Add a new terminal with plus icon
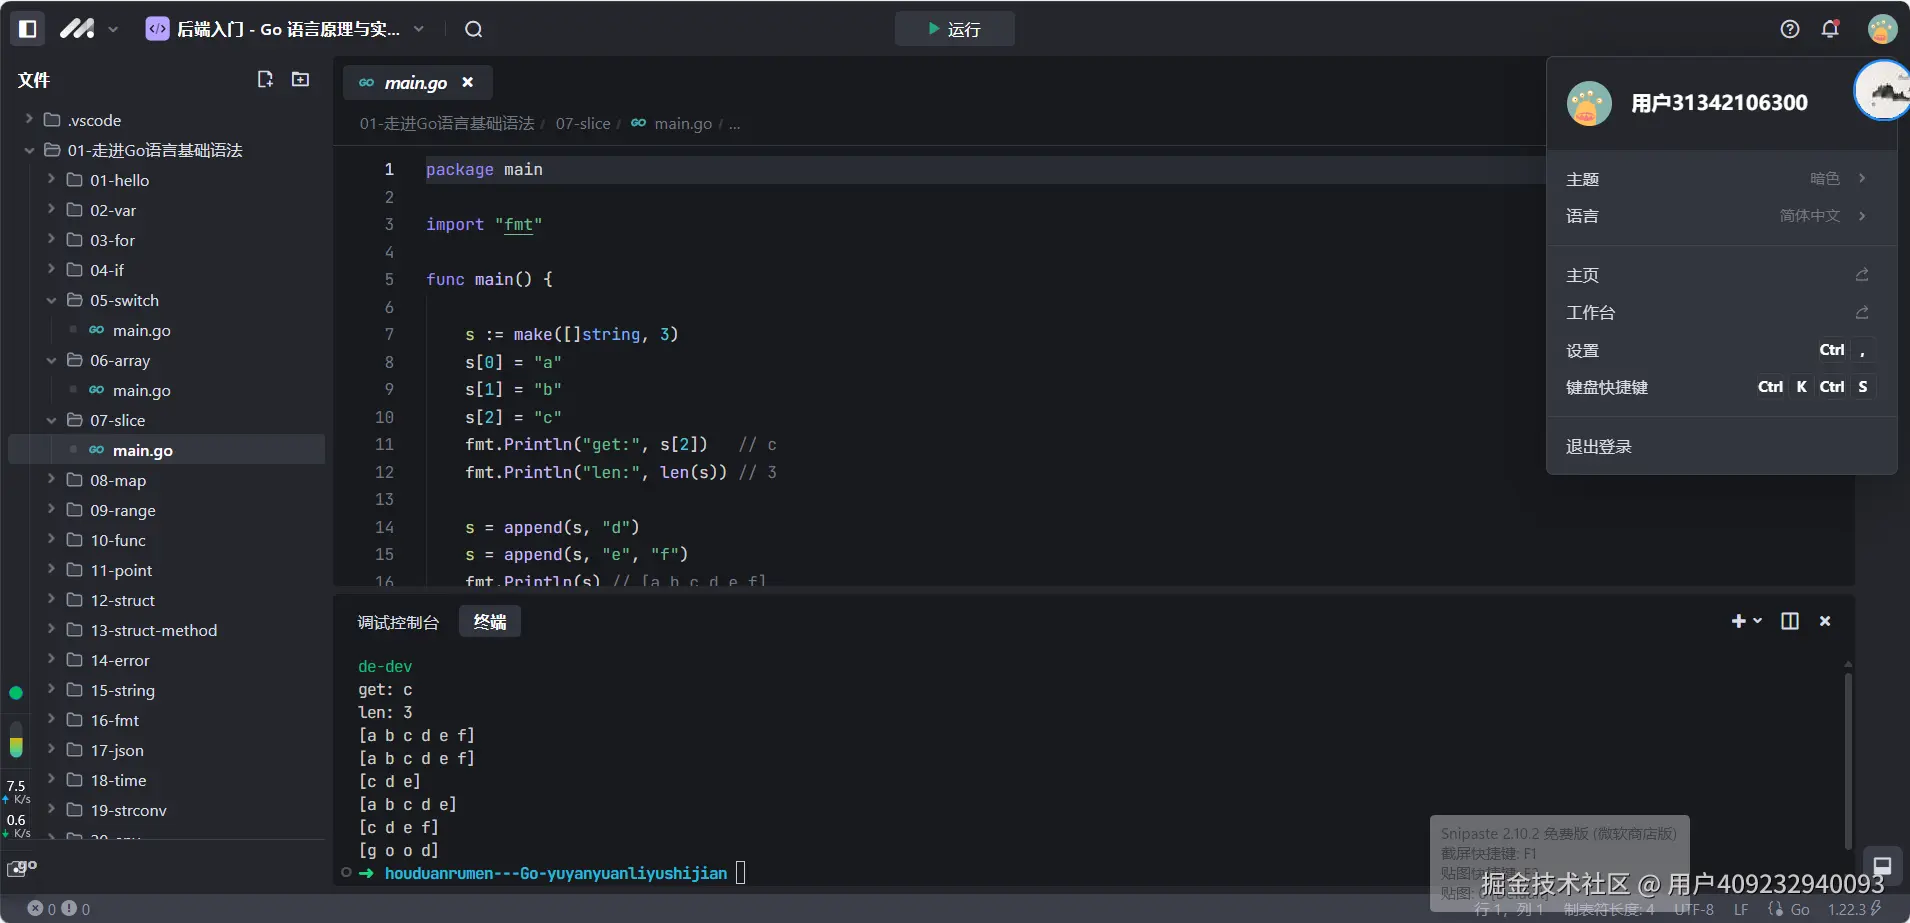The height and width of the screenshot is (923, 1910). [1738, 621]
